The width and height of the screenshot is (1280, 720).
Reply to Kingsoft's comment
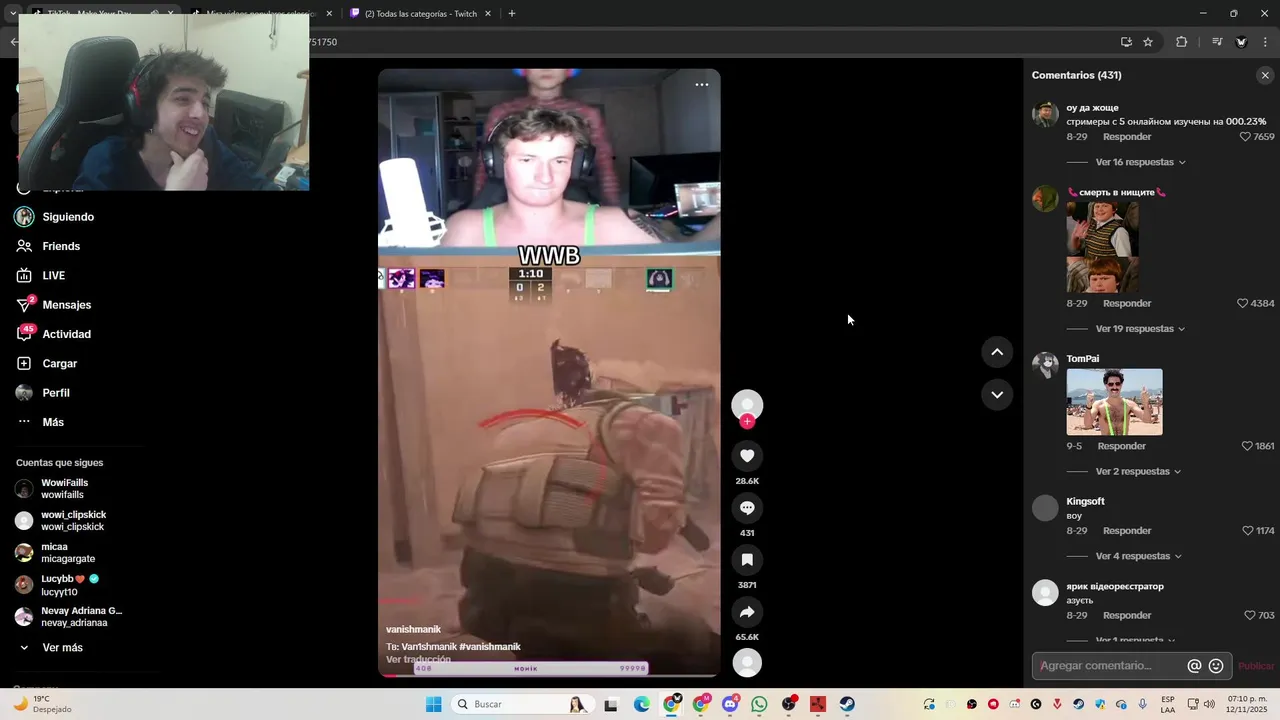click(x=1127, y=531)
